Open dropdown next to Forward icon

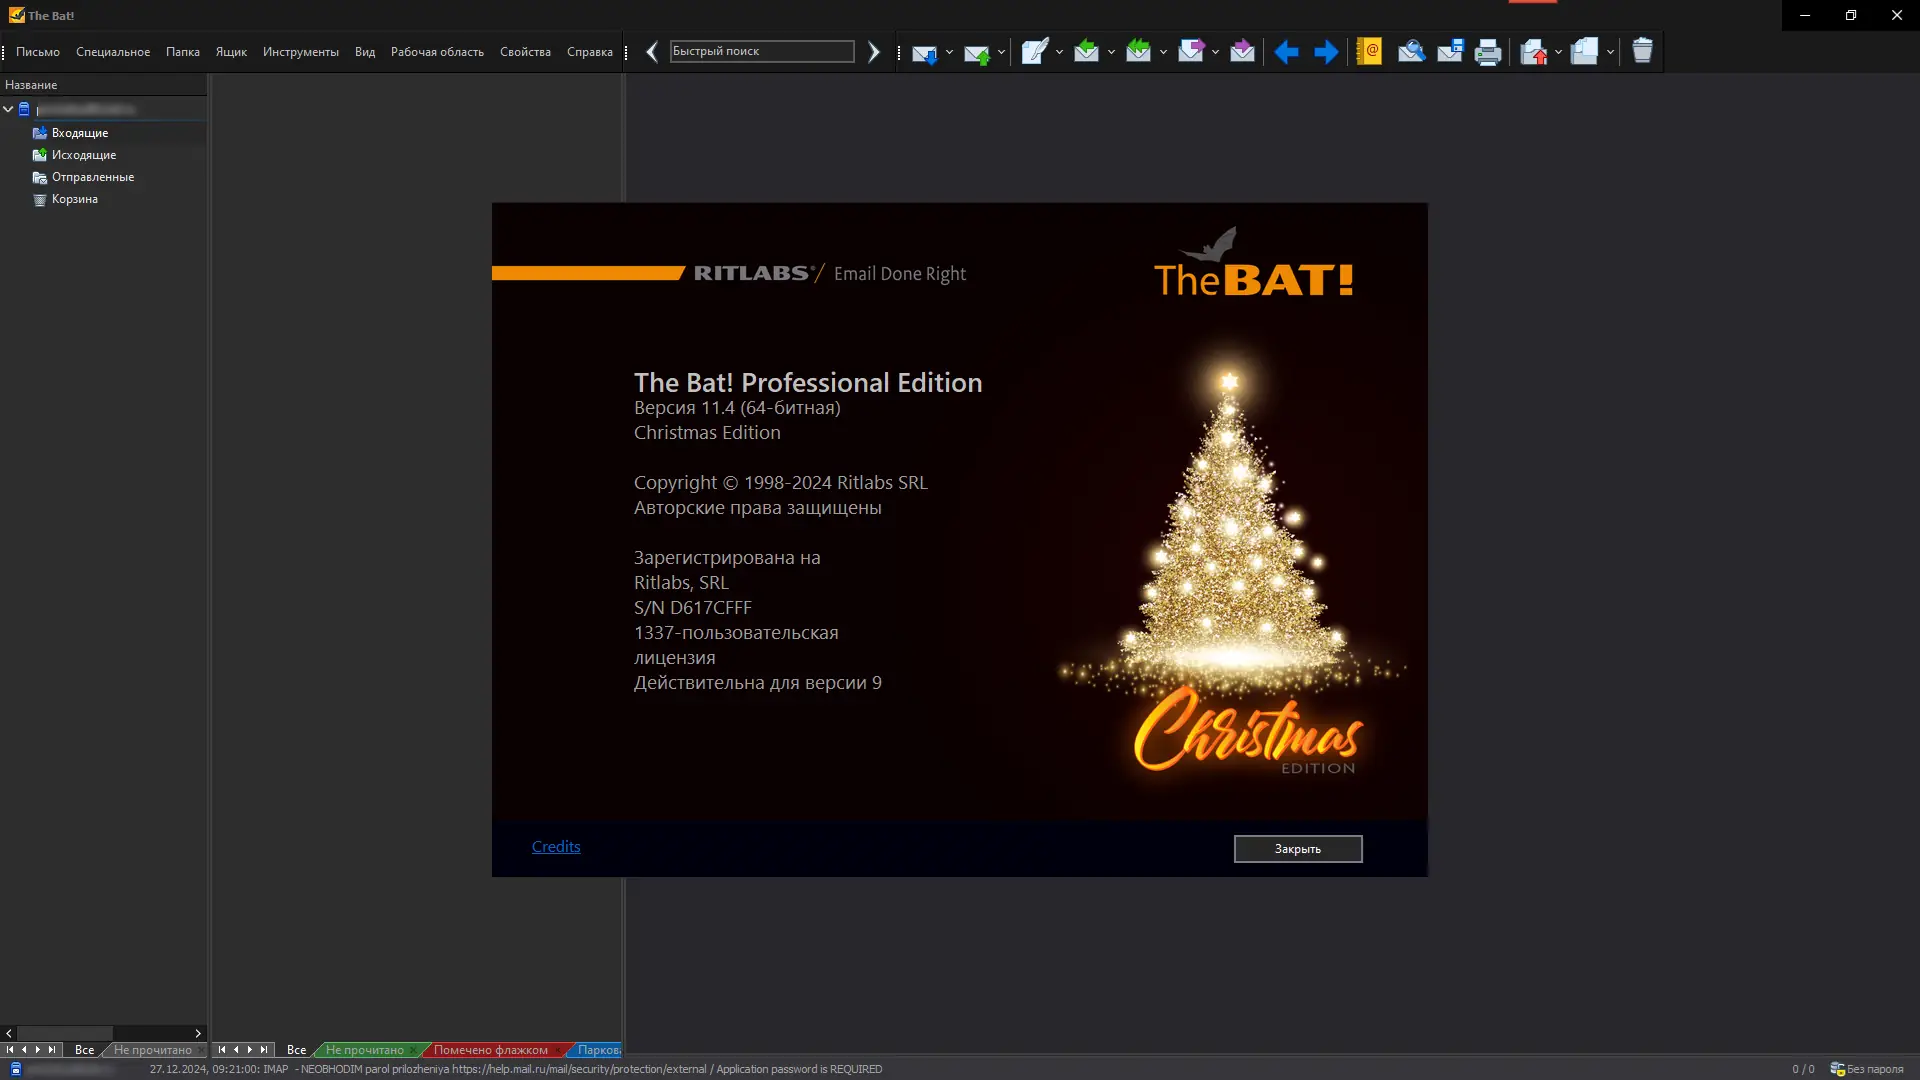click(x=1215, y=52)
